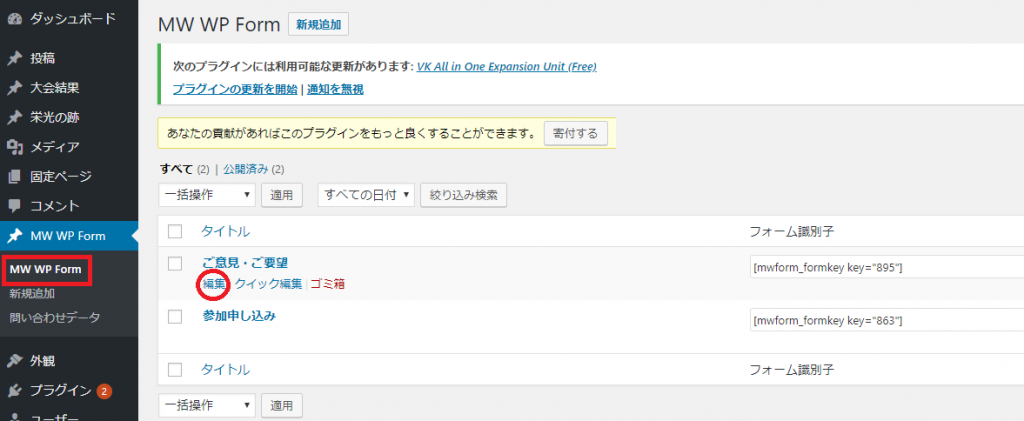
Task: Click the shortcode field with key 895
Action: click(880, 268)
